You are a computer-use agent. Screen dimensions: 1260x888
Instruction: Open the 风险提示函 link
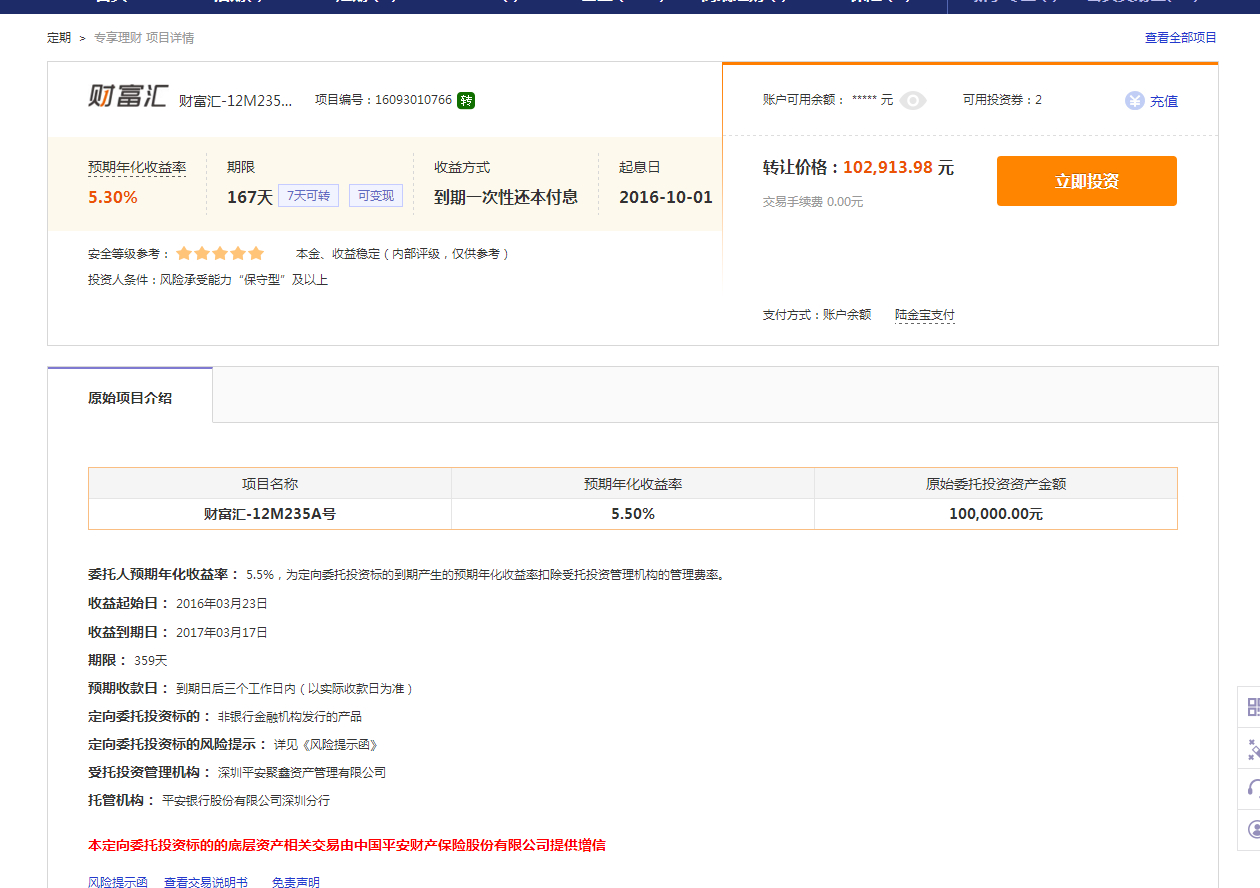coord(118,883)
